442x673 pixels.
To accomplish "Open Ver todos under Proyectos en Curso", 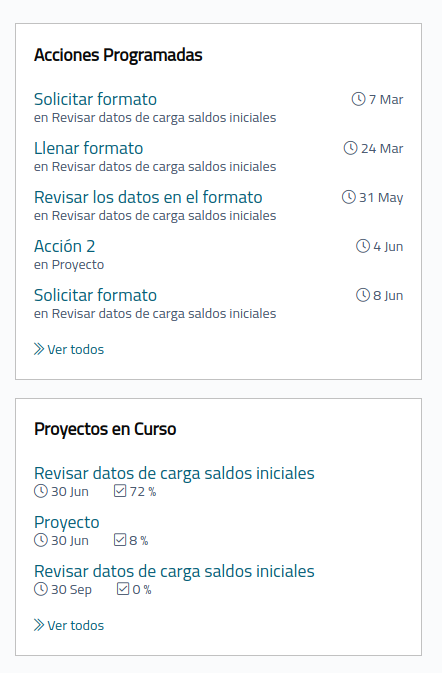I will [x=76, y=625].
